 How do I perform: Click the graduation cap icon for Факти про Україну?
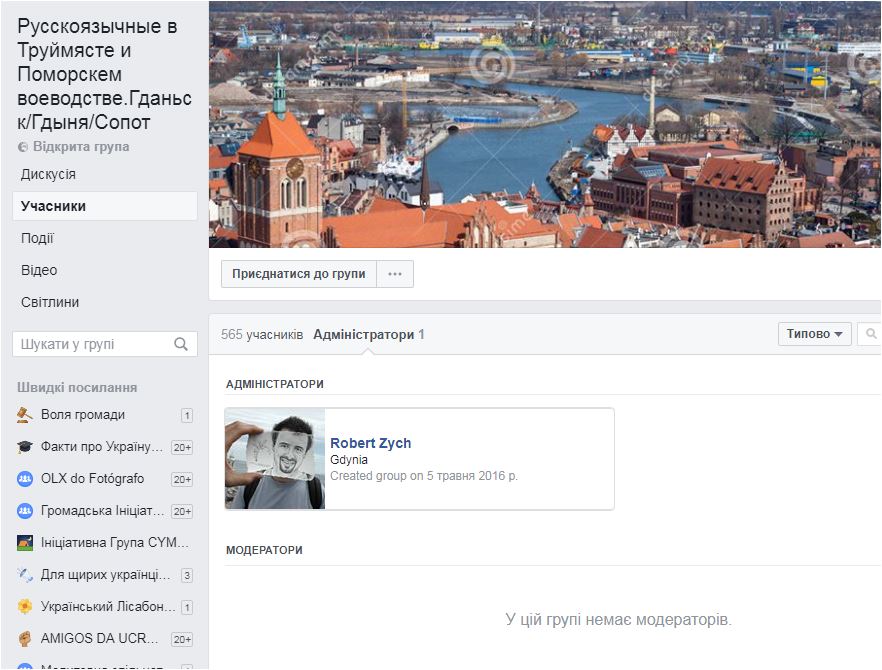point(25,447)
